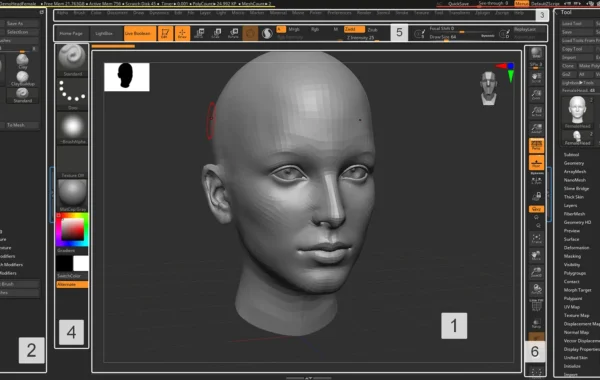Open the Dots stroke type selector
The image size is (600, 380).
click(x=72, y=95)
